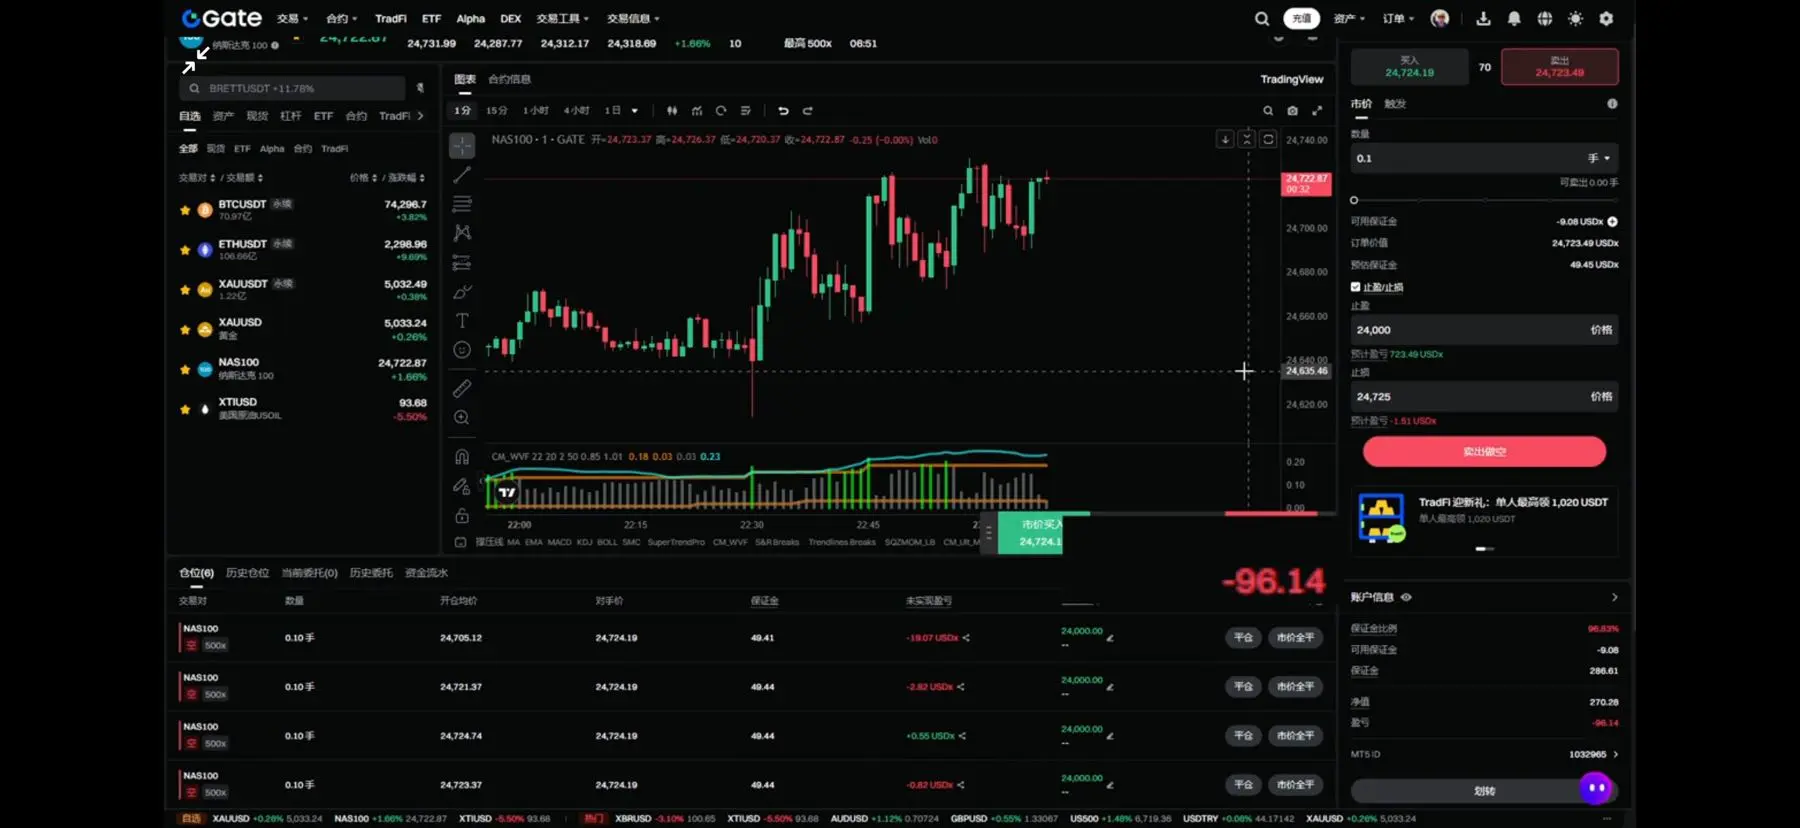The image size is (1800, 828).
Task: Open the chart indicators menu
Action: tap(697, 111)
